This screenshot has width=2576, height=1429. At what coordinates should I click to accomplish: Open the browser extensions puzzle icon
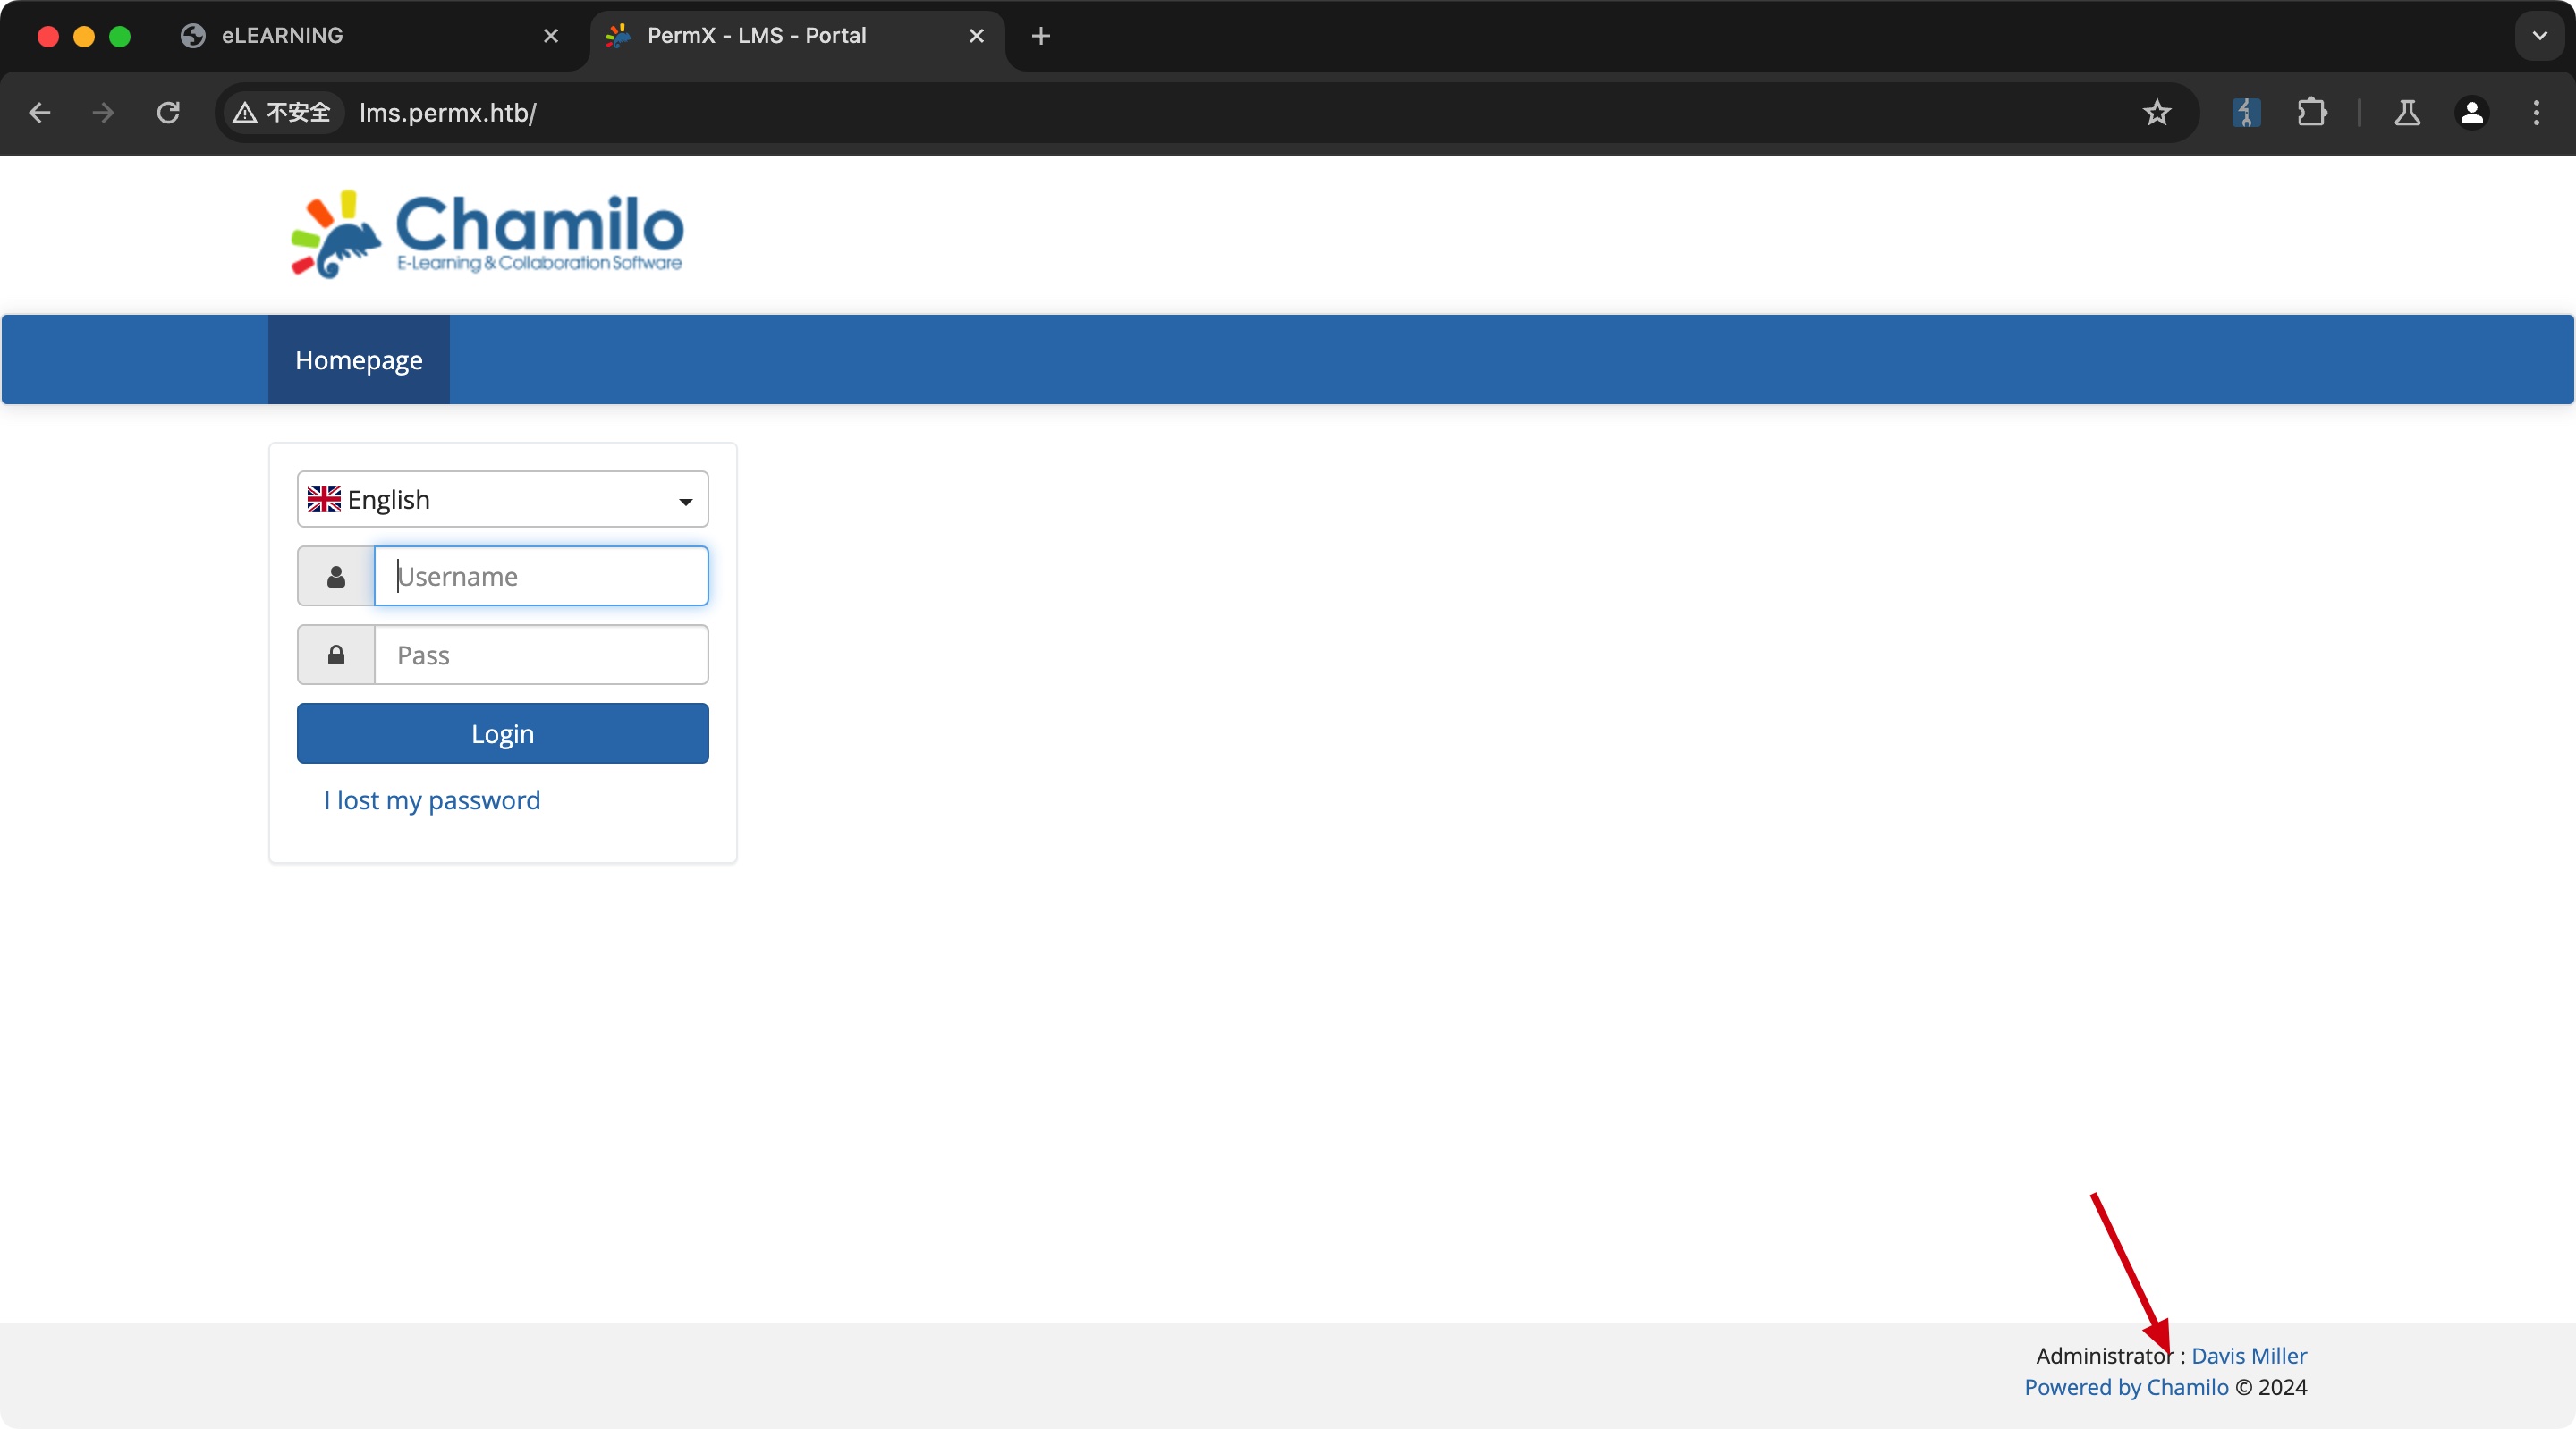click(2311, 113)
